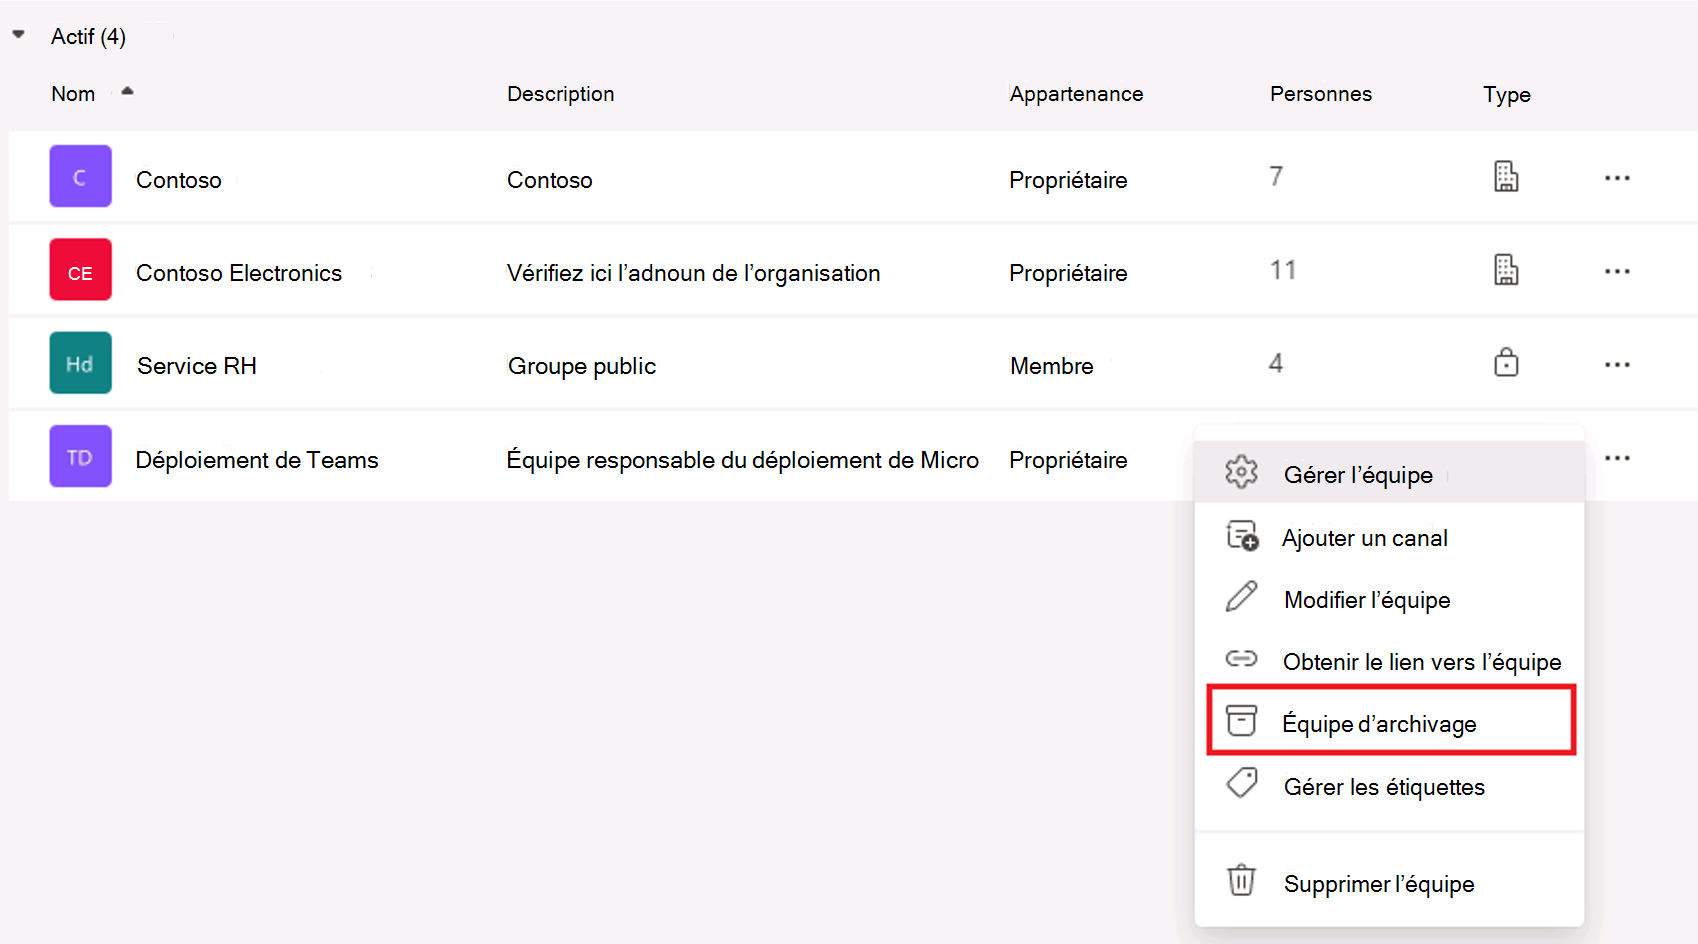Click the org type icon for Contoso

coord(1506,176)
